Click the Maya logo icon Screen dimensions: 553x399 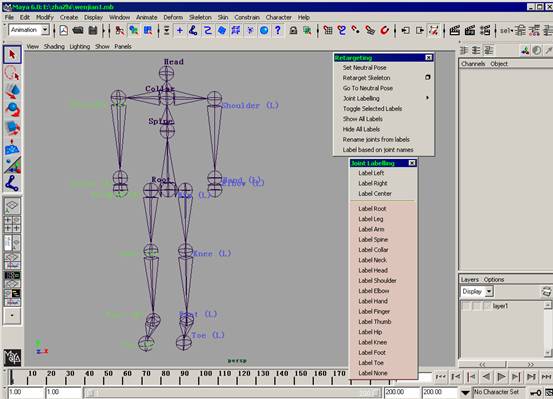tap(12, 357)
